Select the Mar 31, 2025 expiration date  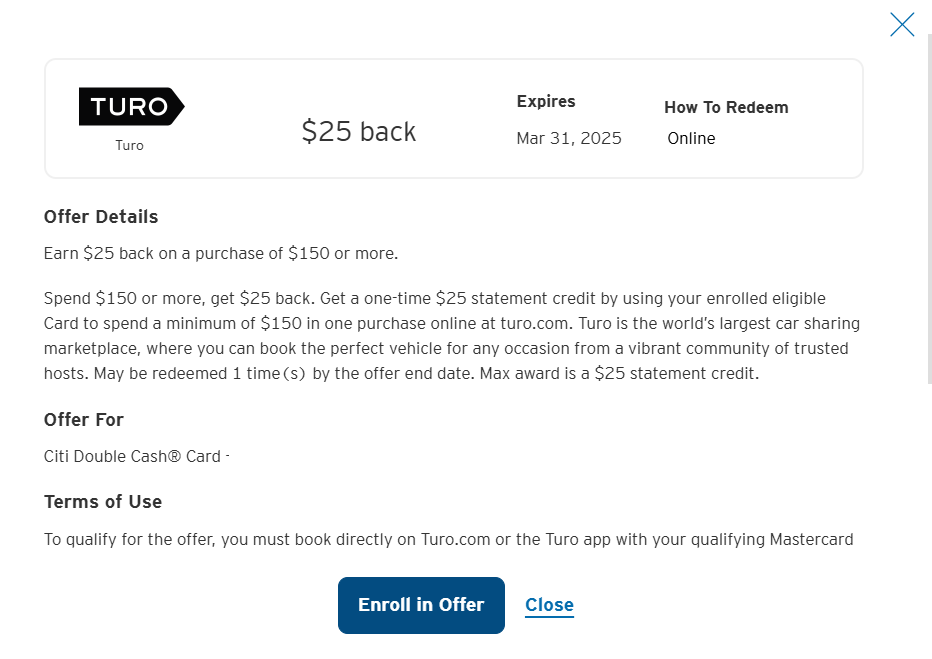click(x=569, y=138)
